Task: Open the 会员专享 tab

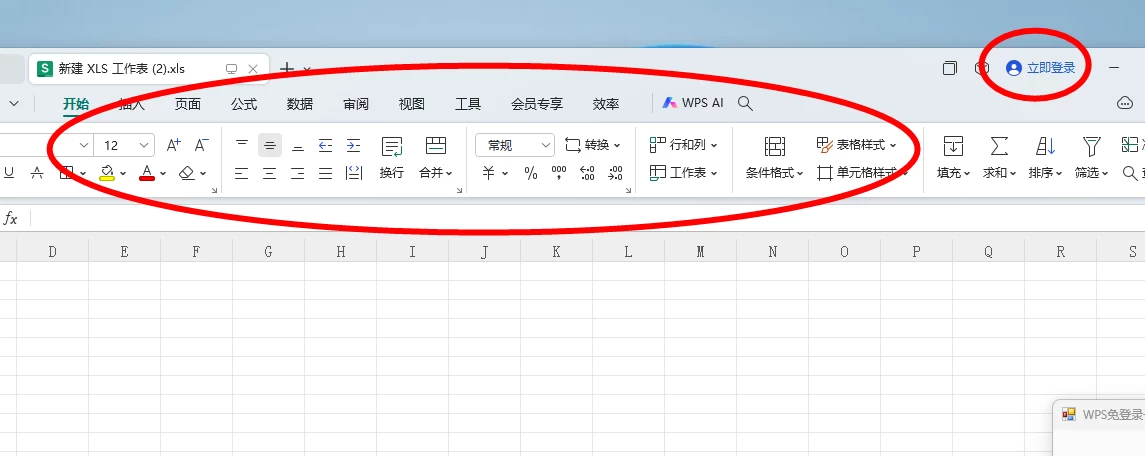Action: (537, 104)
